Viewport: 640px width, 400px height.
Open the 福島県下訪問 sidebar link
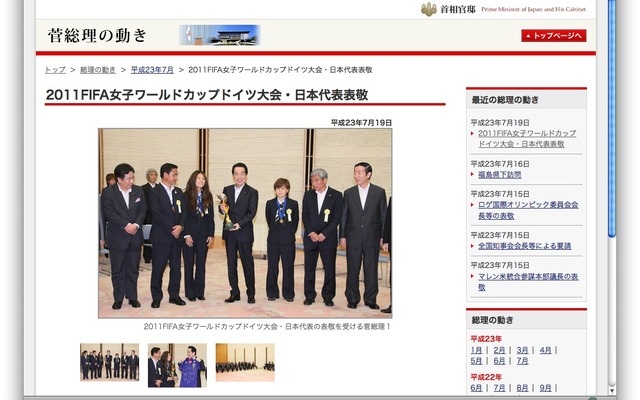click(x=500, y=175)
